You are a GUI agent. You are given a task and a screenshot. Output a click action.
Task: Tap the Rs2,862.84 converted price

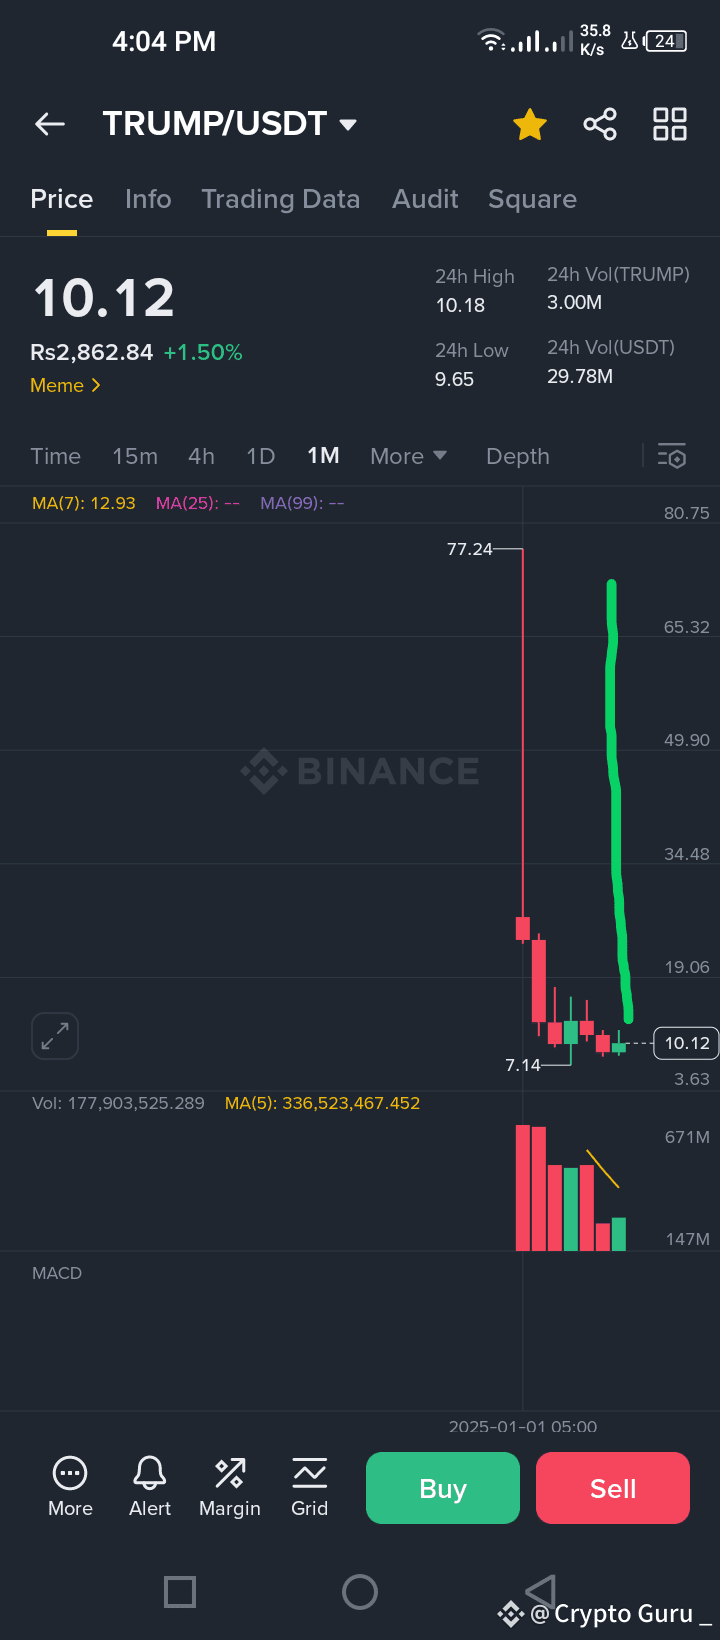[92, 352]
